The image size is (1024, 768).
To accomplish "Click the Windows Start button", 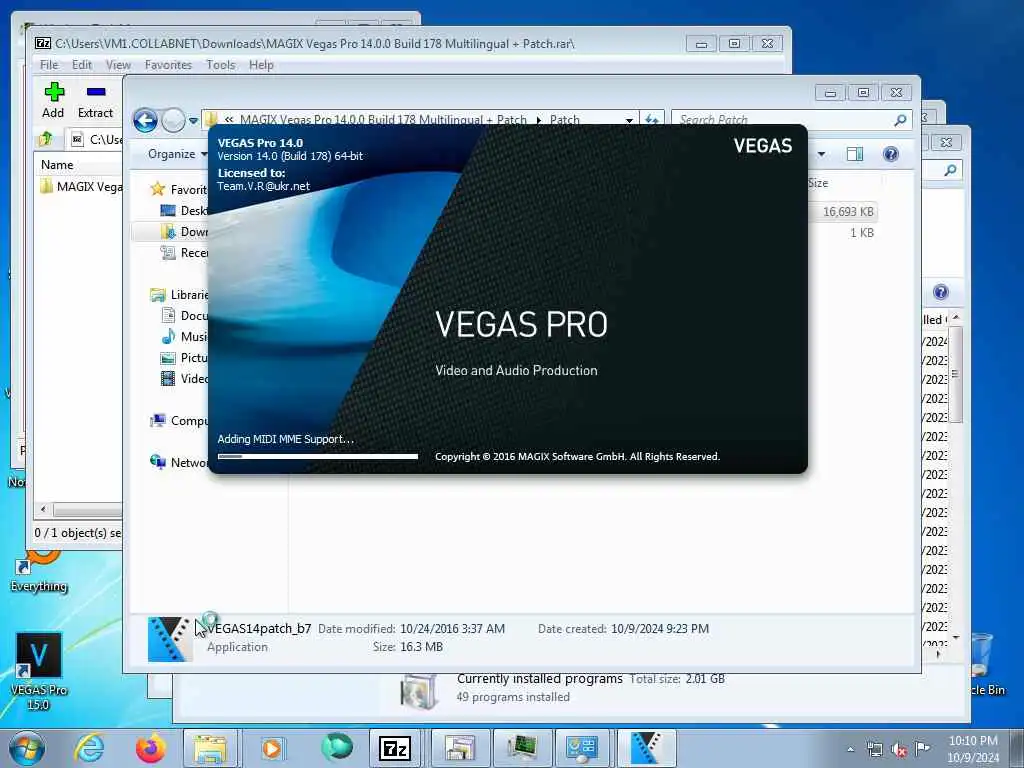I will tap(27, 748).
